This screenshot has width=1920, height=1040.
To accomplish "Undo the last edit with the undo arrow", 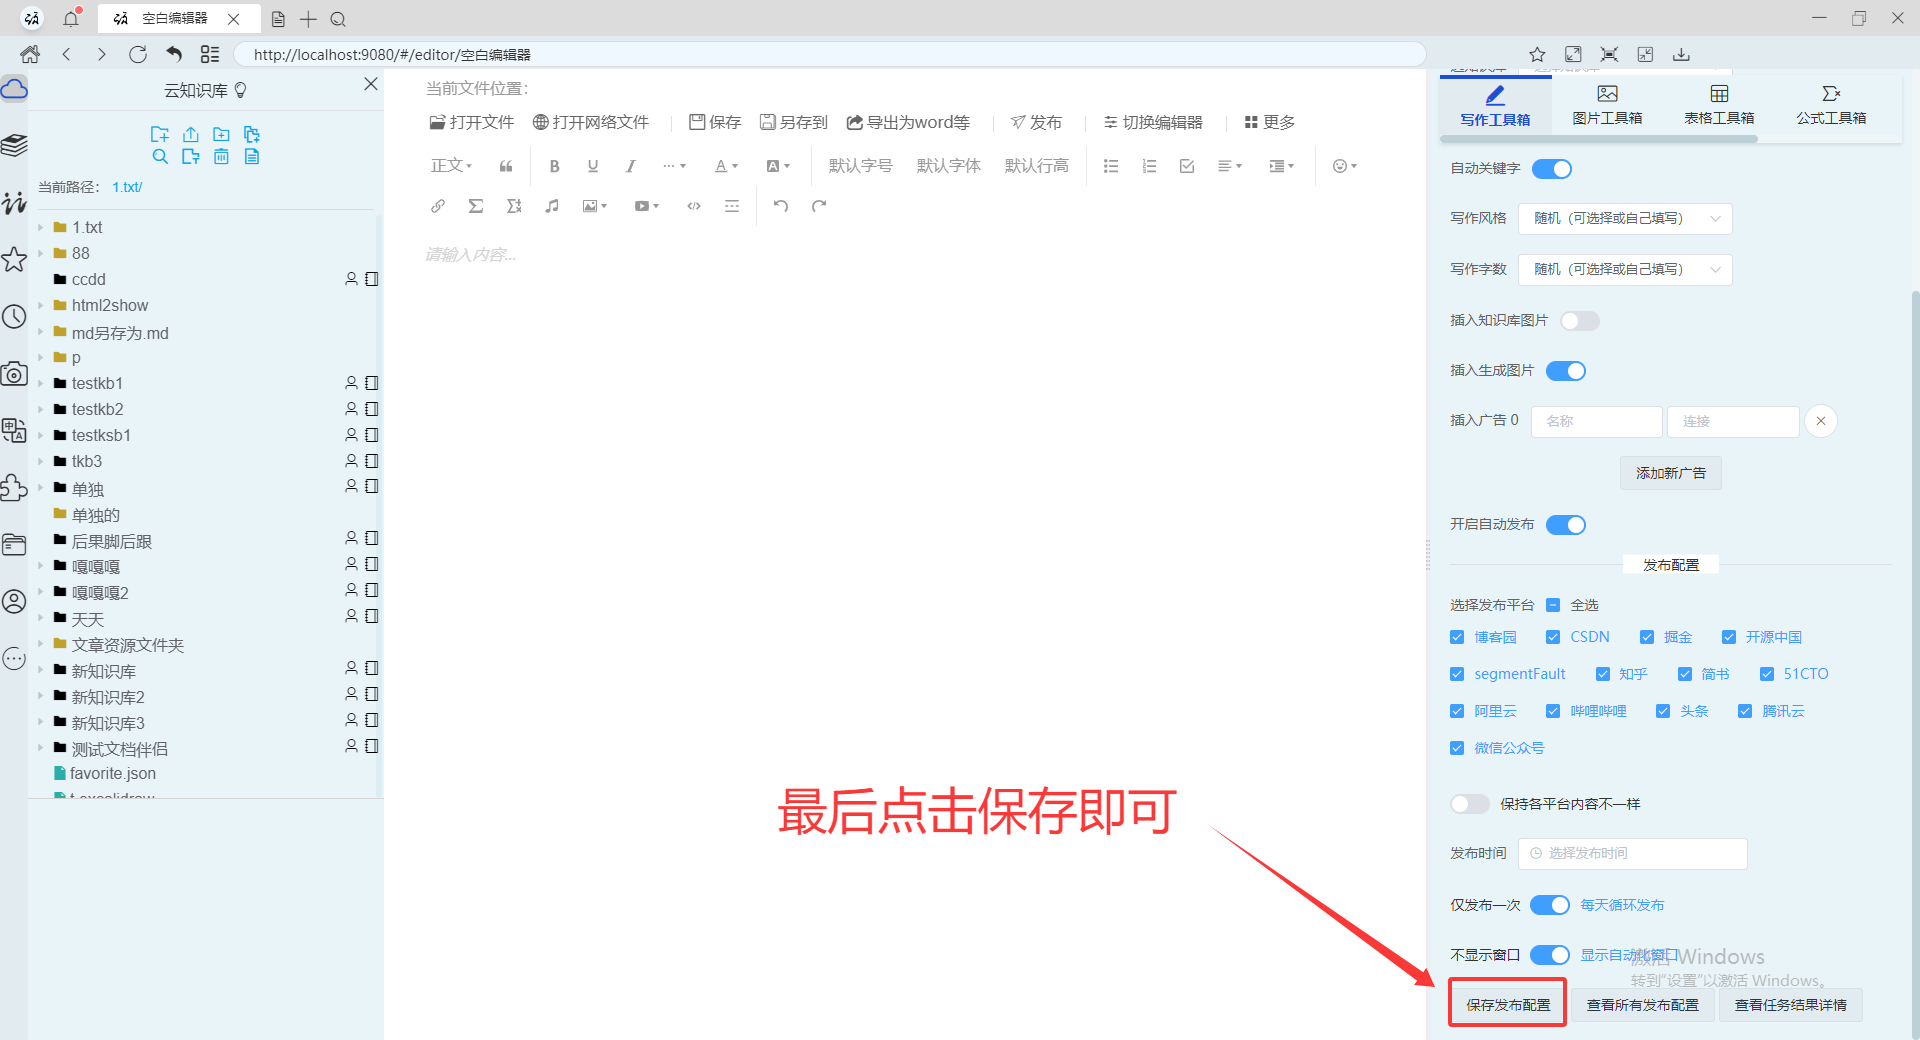I will [781, 205].
